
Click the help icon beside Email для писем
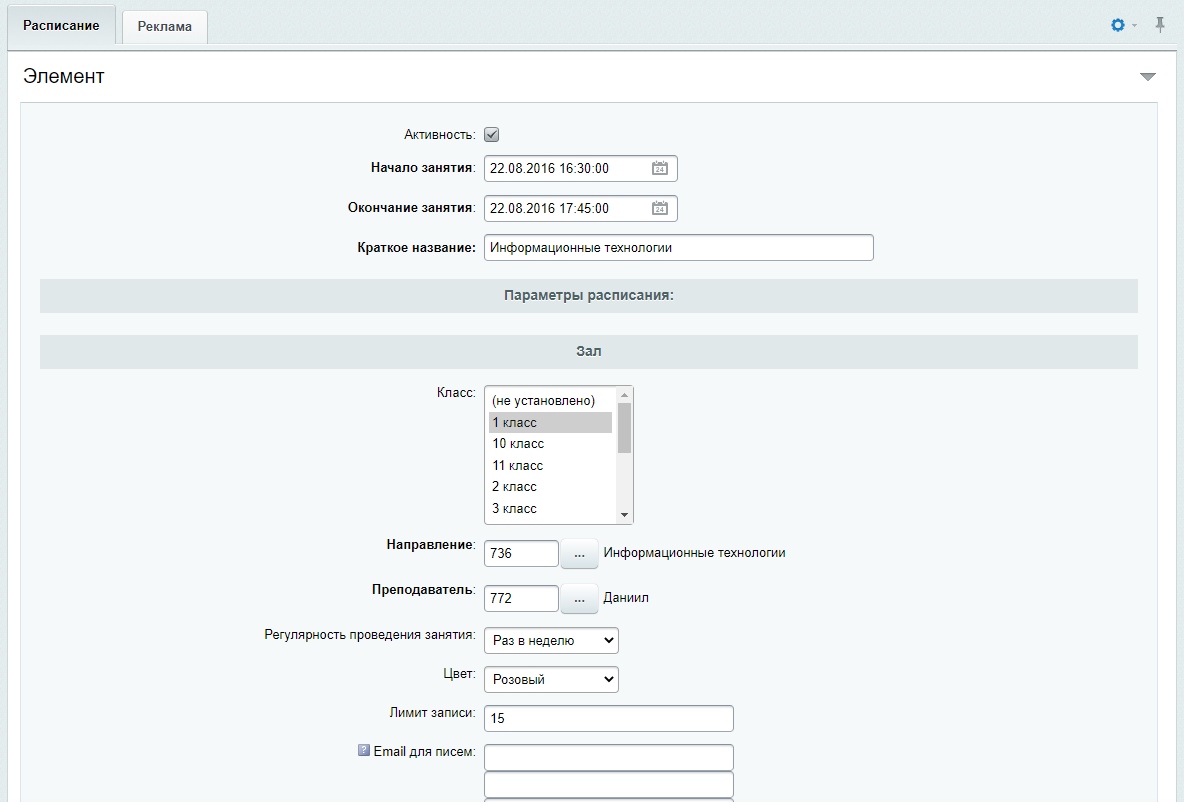coord(364,751)
